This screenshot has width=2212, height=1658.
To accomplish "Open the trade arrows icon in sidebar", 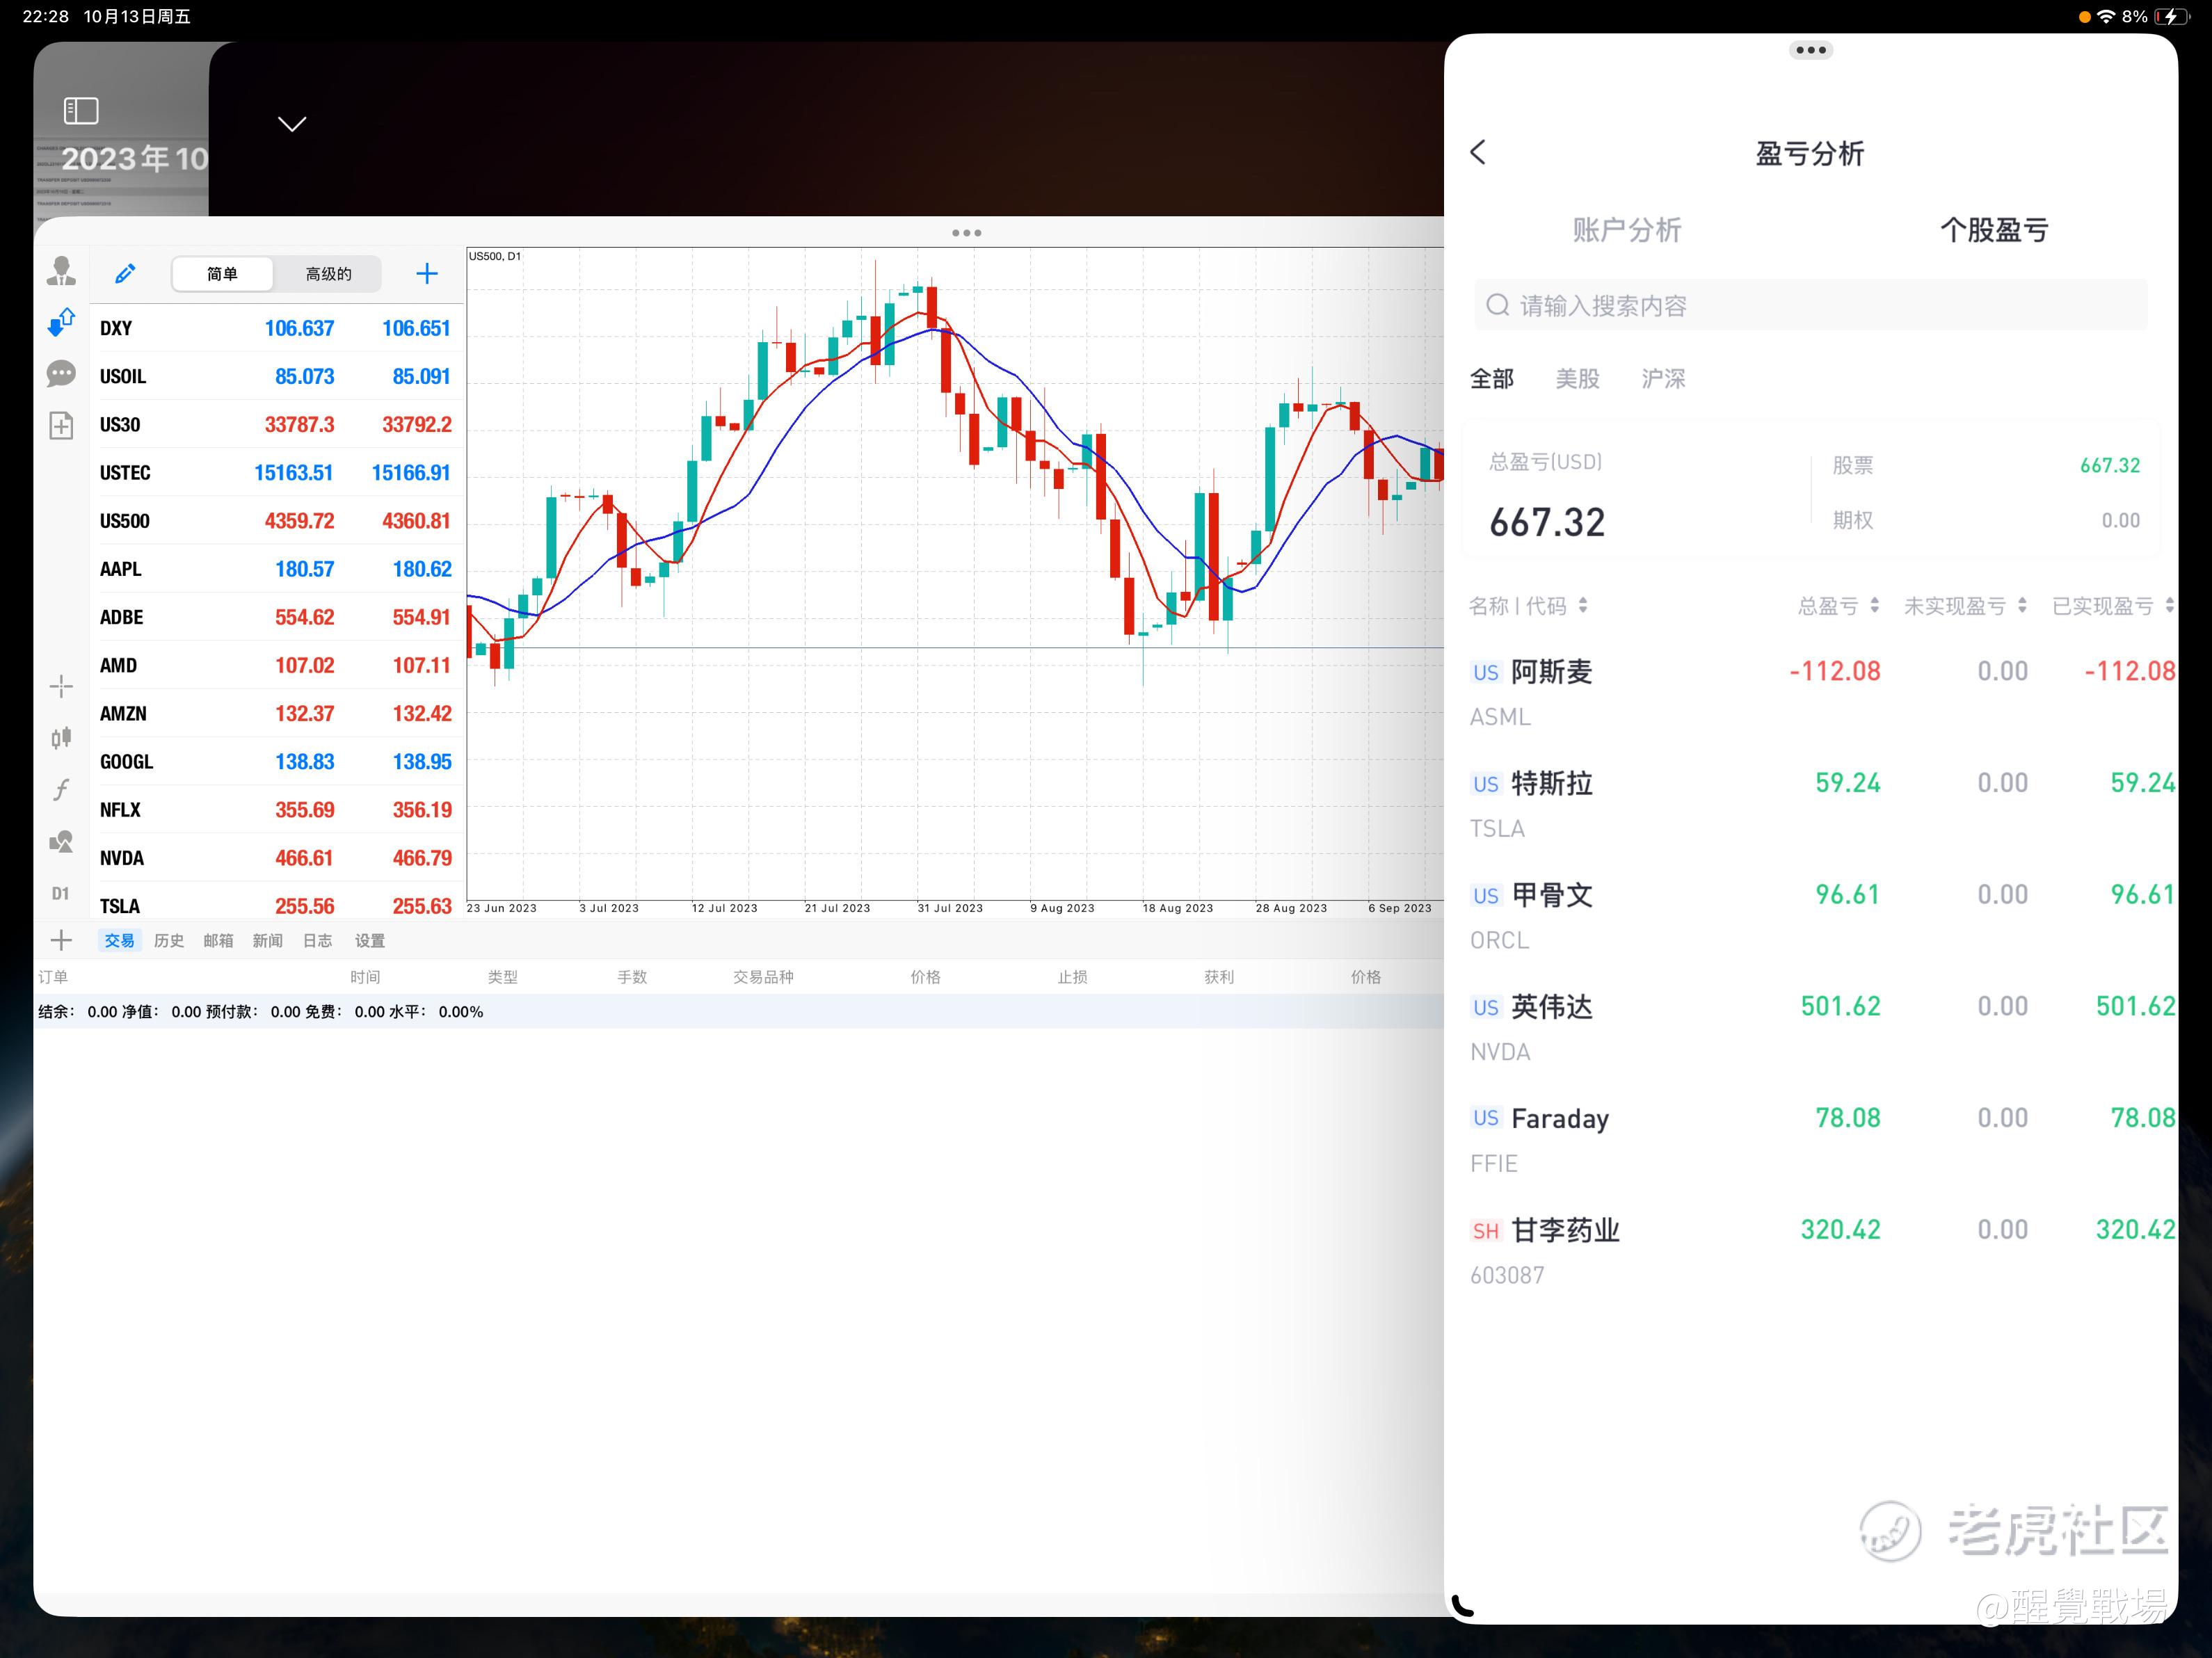I will [61, 322].
